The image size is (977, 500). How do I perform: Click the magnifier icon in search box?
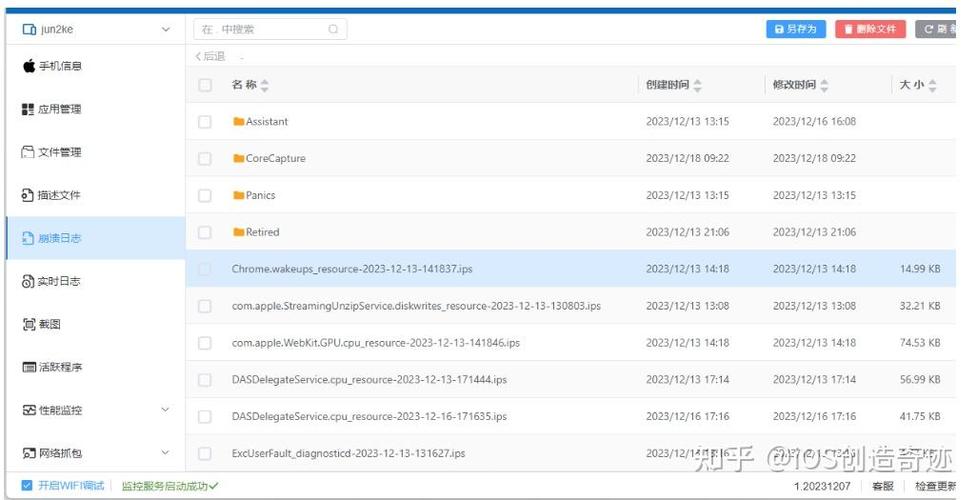click(333, 29)
